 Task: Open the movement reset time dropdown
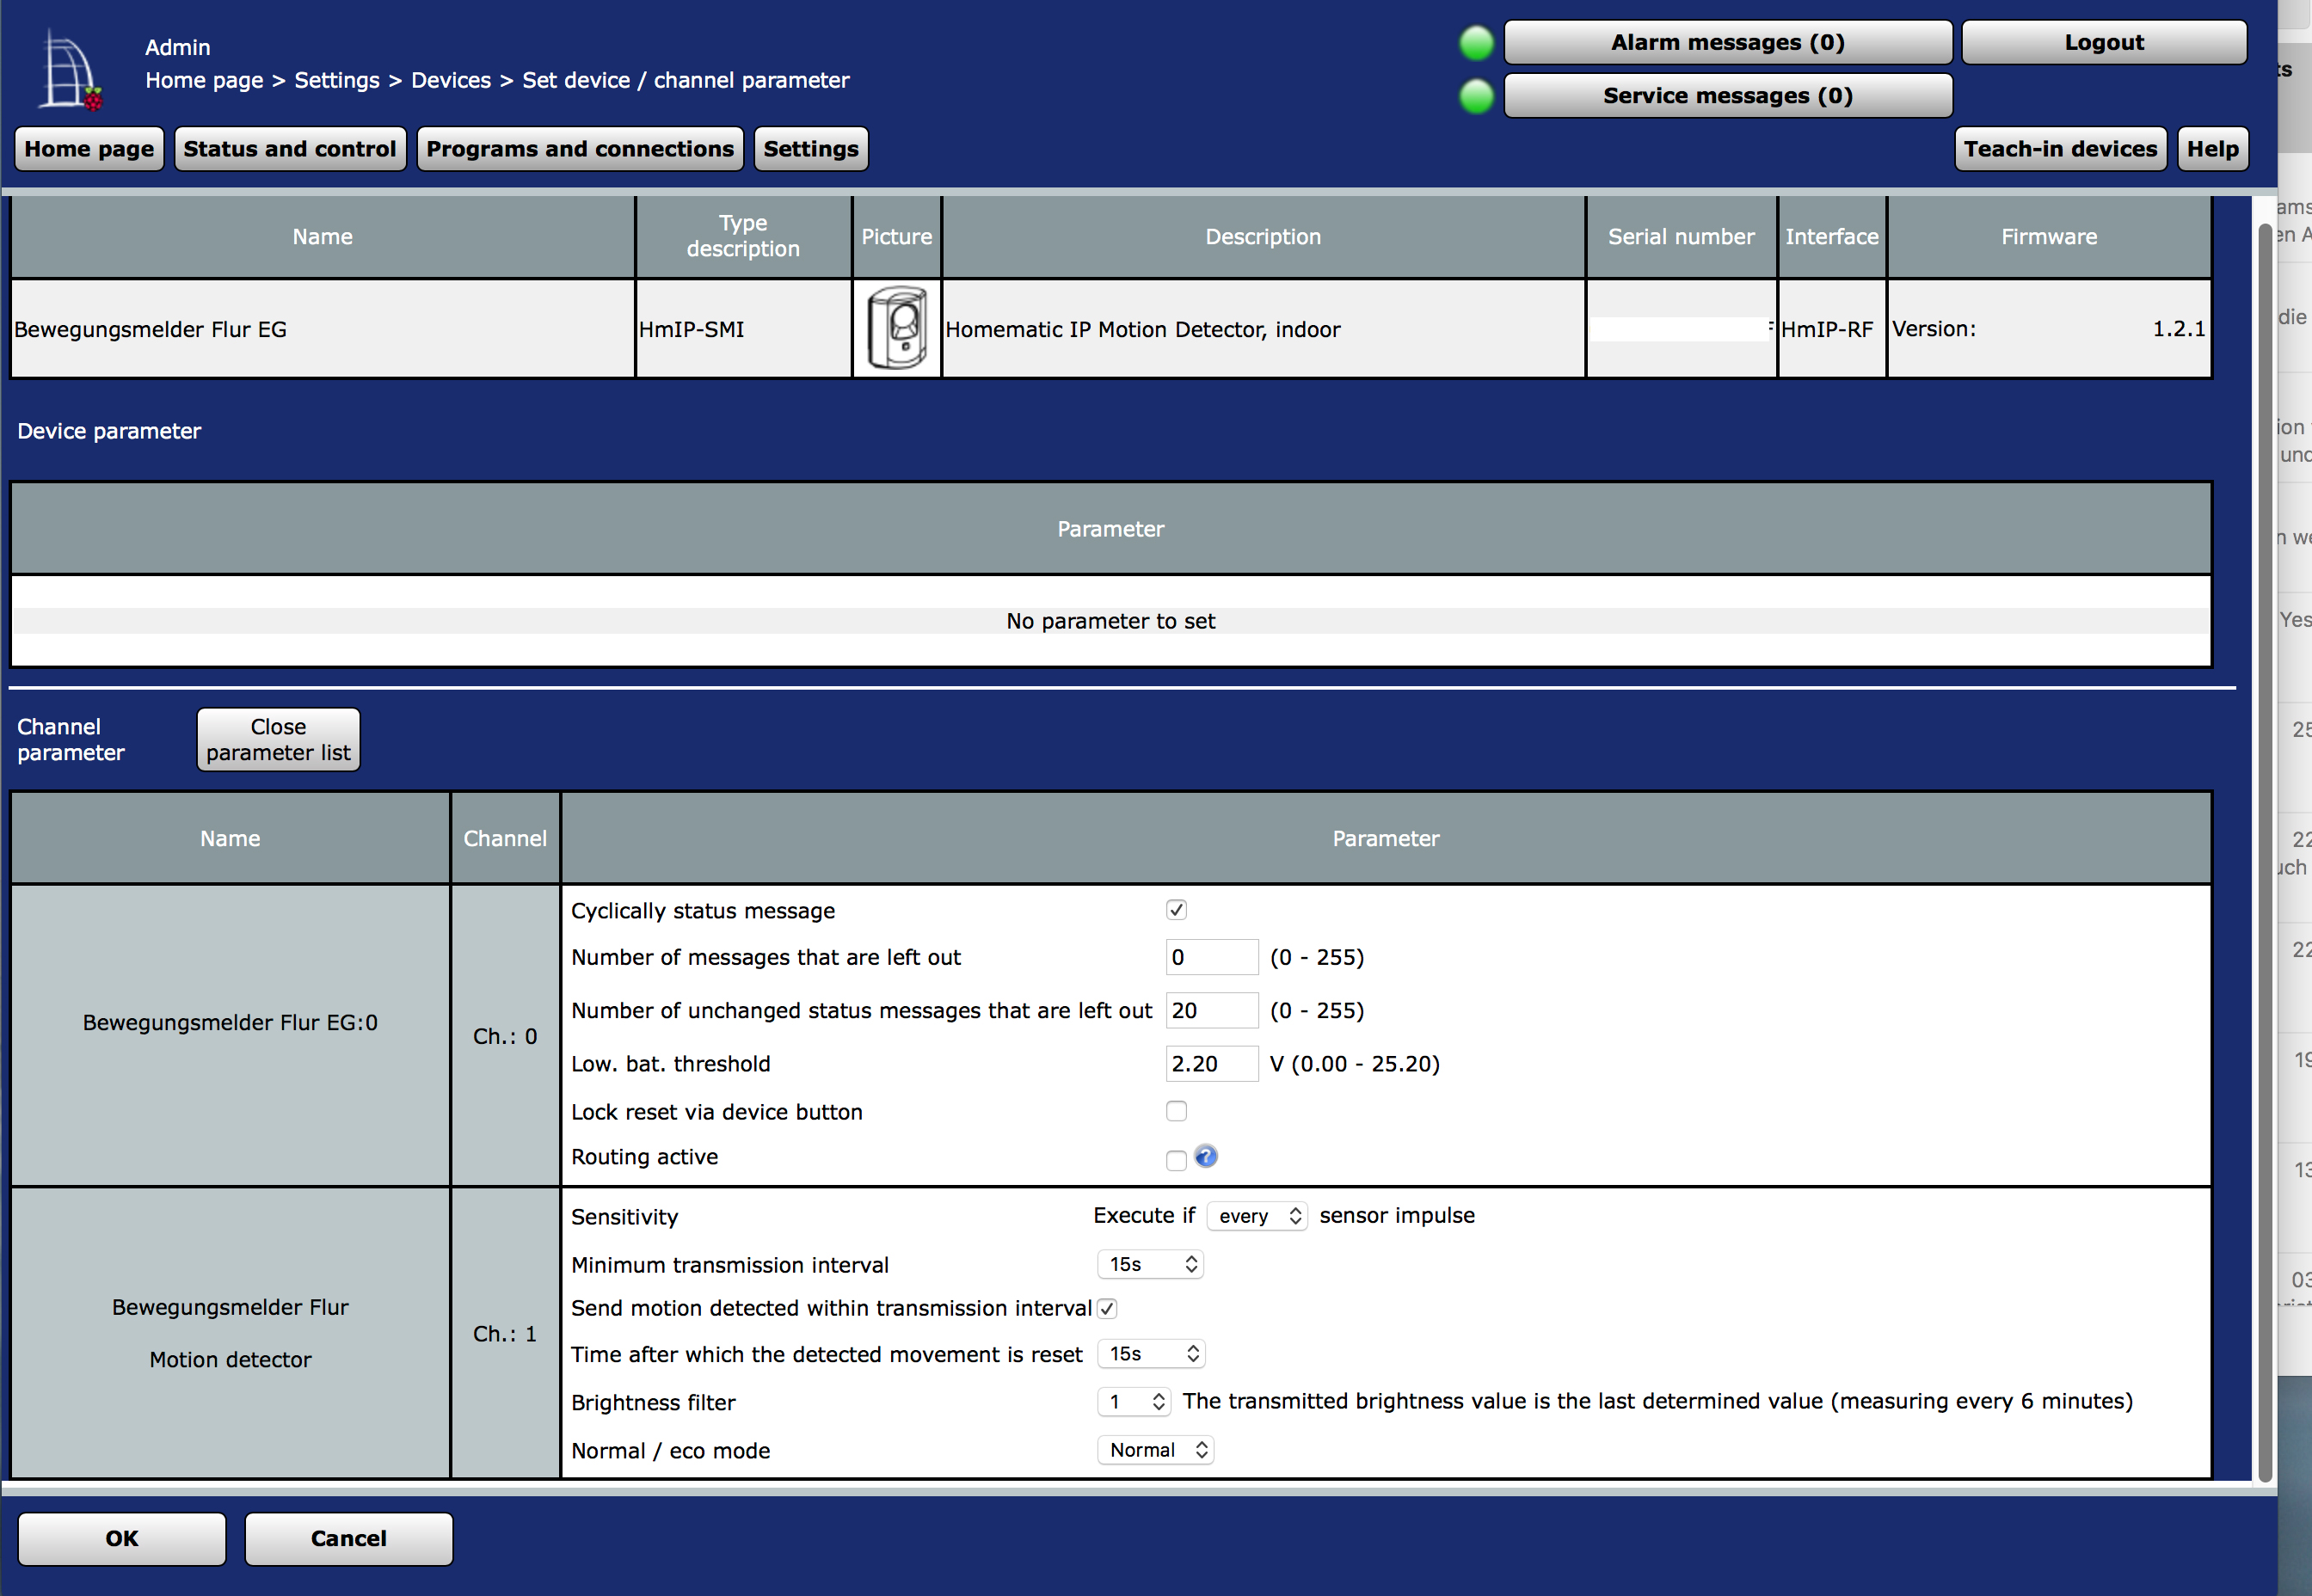(1151, 1353)
